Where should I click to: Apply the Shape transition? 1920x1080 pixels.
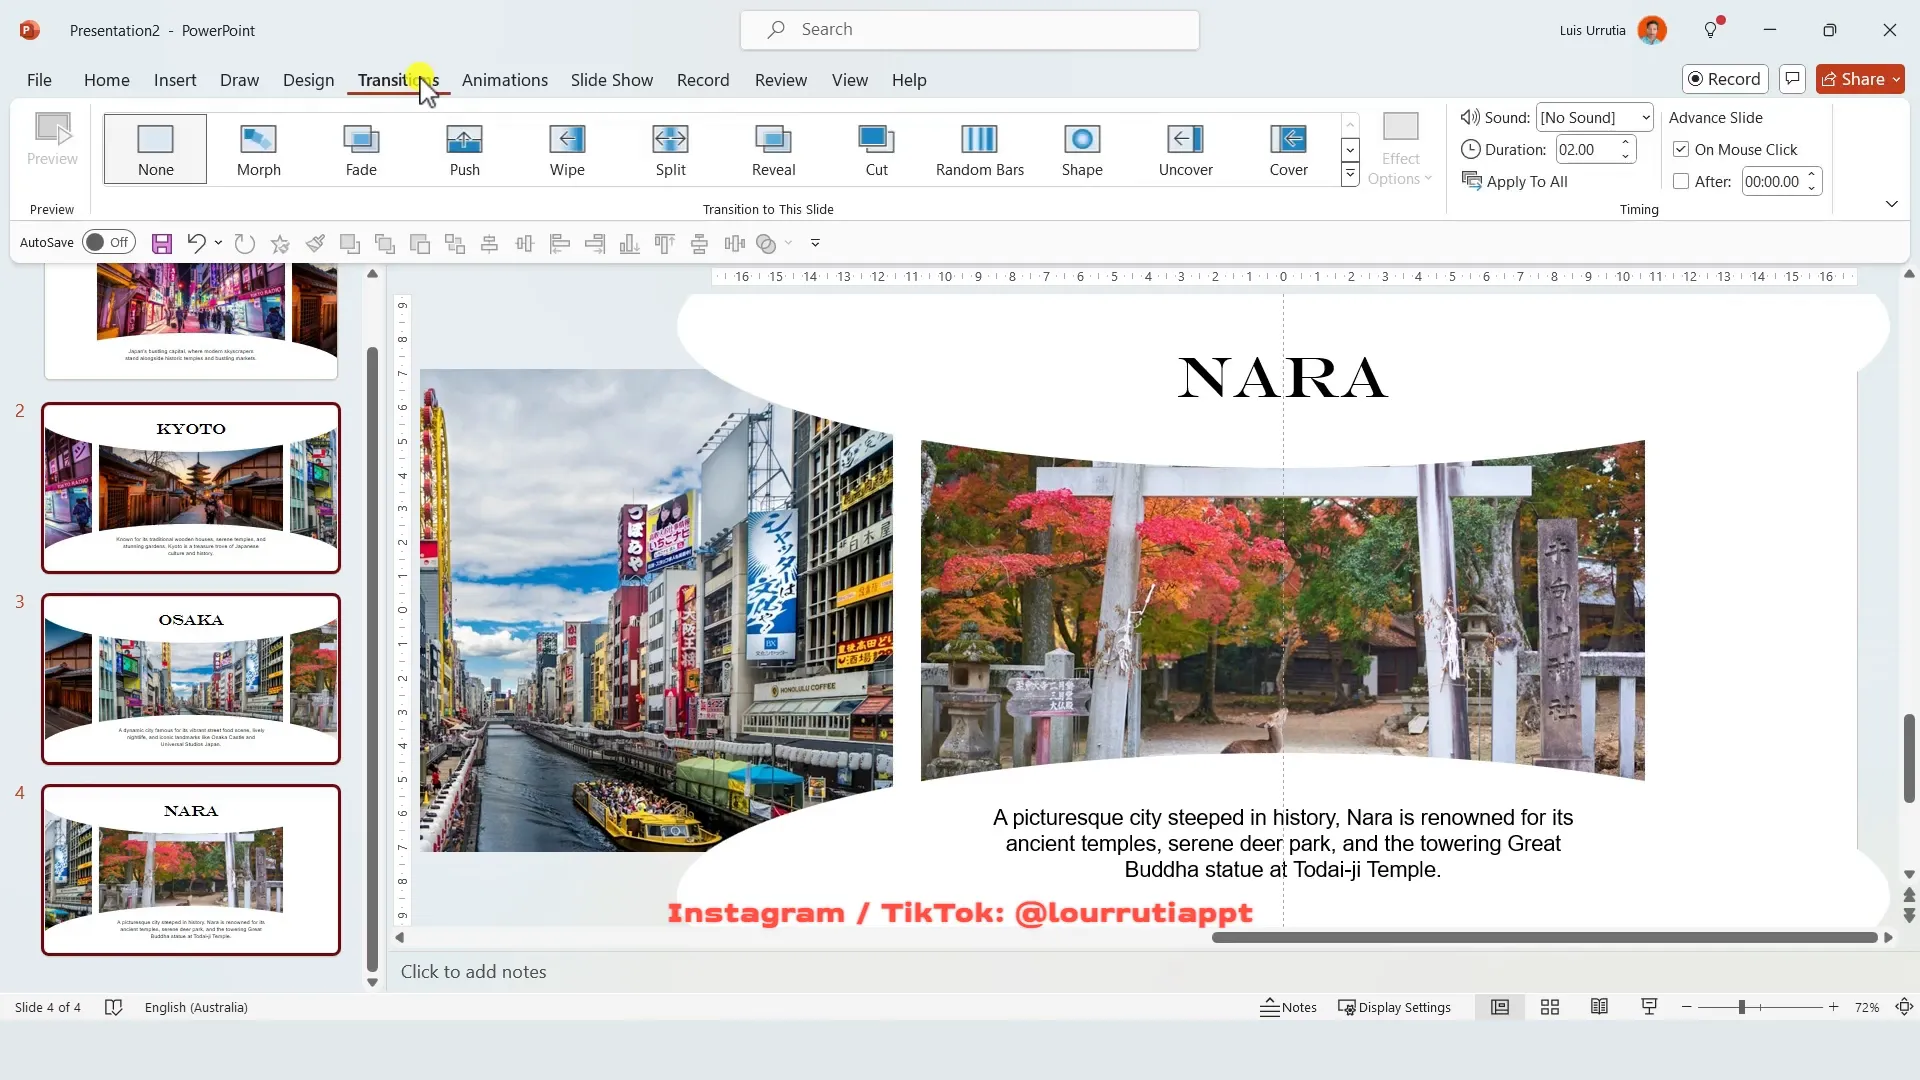pyautogui.click(x=1082, y=149)
